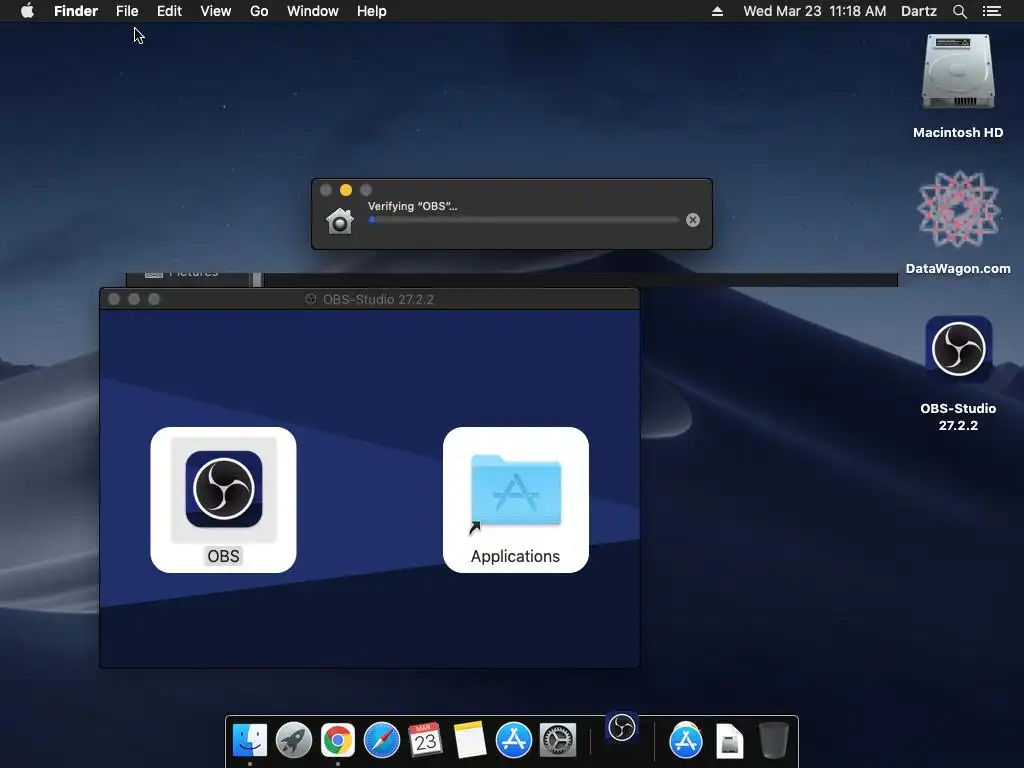Open the Applications folder stack beside the disk image in the Dock
This screenshot has height=768, width=1024.
(686, 741)
